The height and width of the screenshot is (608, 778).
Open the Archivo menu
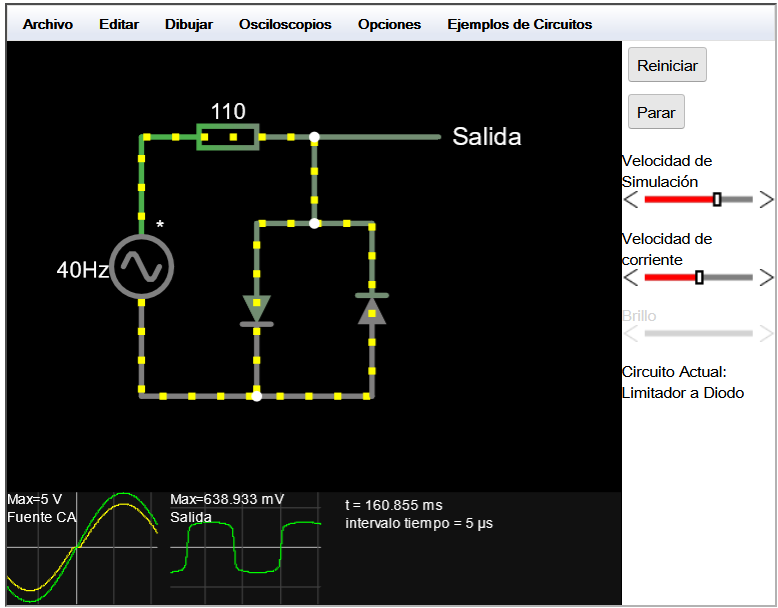pyautogui.click(x=48, y=24)
